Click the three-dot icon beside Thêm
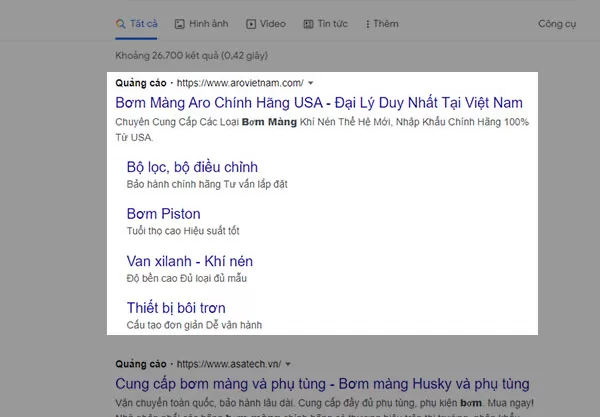Screen dimensions: 600x417 coord(368,24)
